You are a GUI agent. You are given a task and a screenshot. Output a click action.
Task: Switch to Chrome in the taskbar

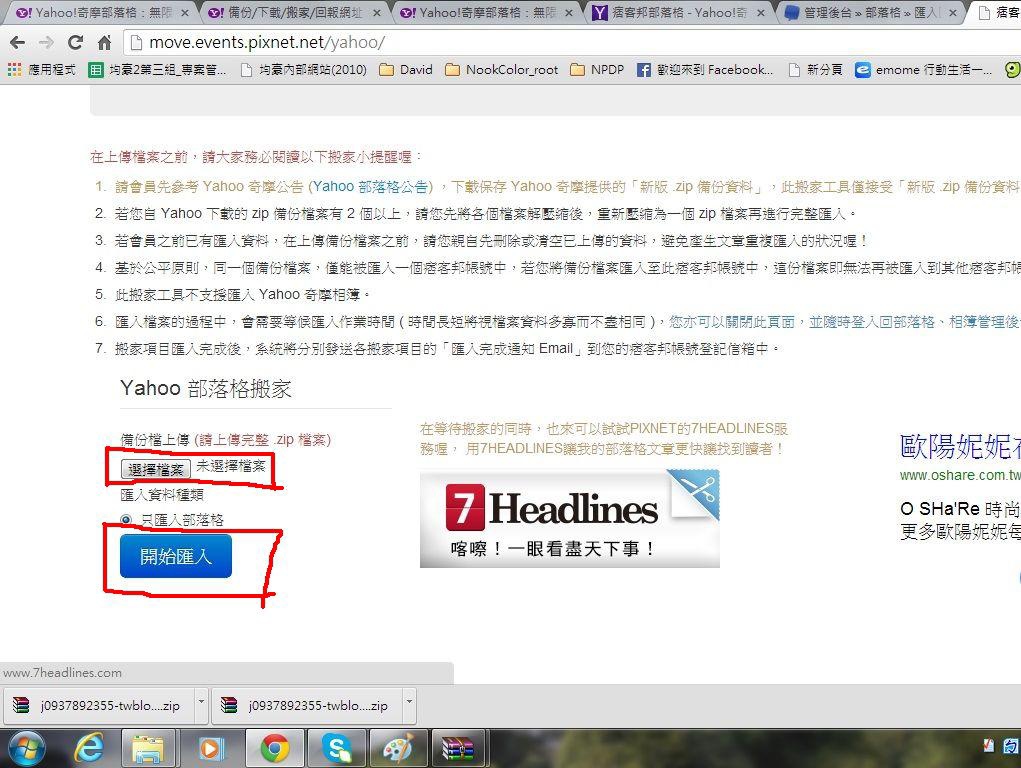pyautogui.click(x=275, y=748)
